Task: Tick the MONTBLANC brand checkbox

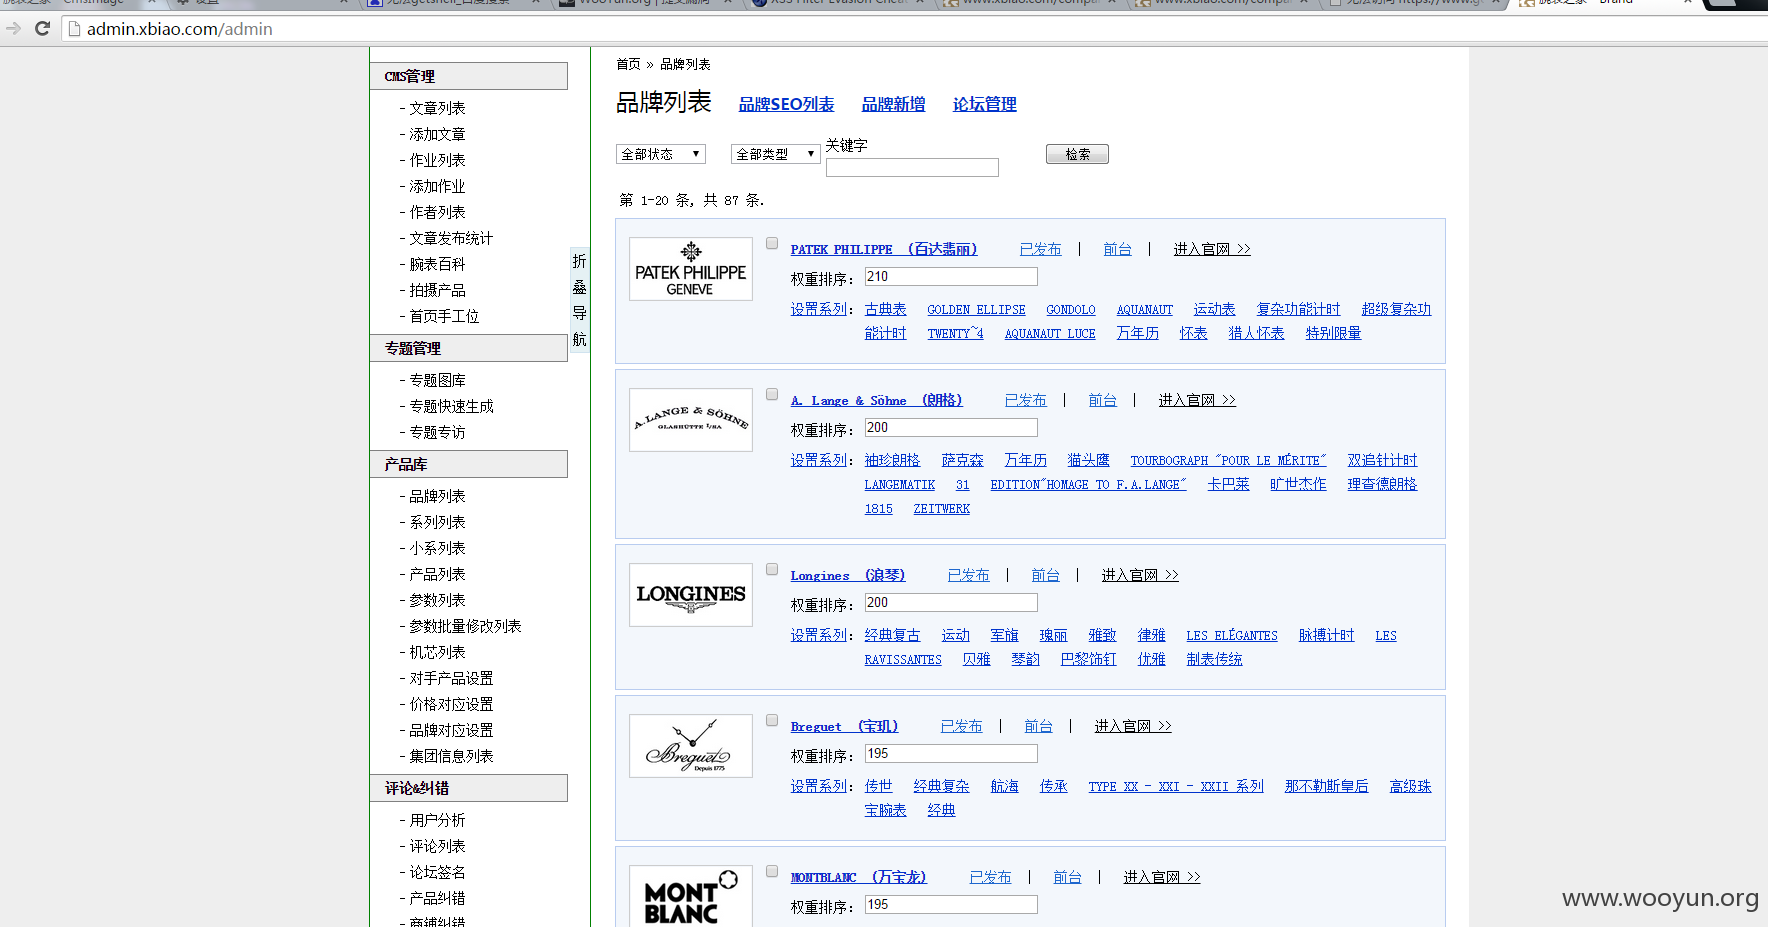Action: click(x=772, y=871)
